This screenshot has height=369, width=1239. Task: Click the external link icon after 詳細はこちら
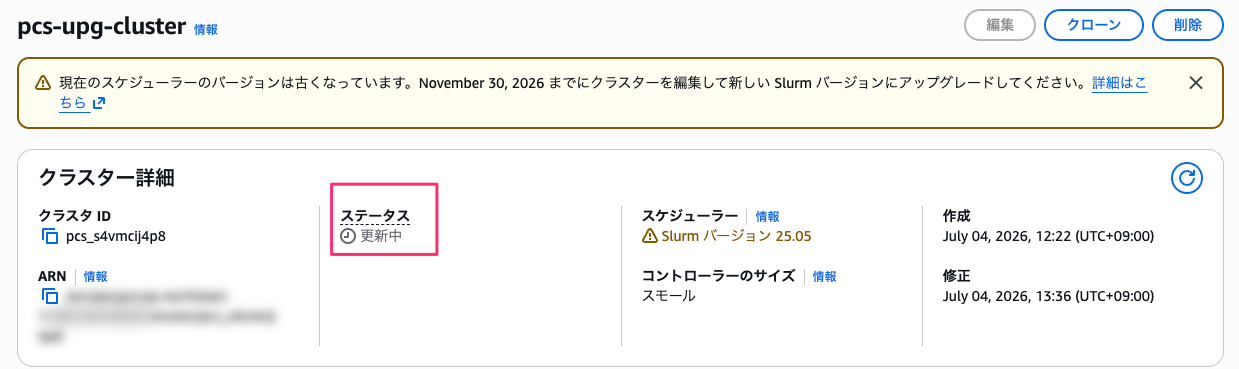99,103
